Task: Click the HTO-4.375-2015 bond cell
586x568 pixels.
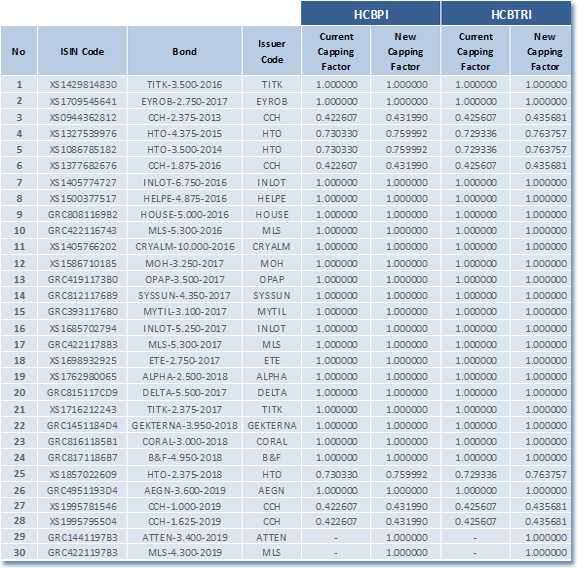Action: click(185, 133)
